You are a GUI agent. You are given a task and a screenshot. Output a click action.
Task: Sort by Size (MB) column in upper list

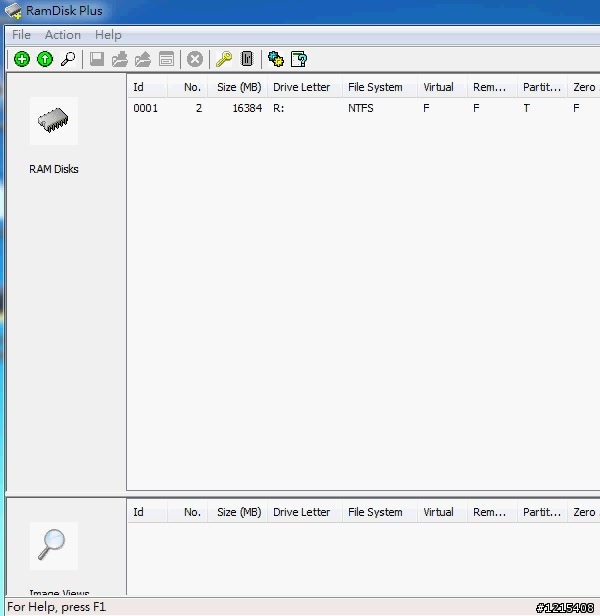[x=237, y=87]
